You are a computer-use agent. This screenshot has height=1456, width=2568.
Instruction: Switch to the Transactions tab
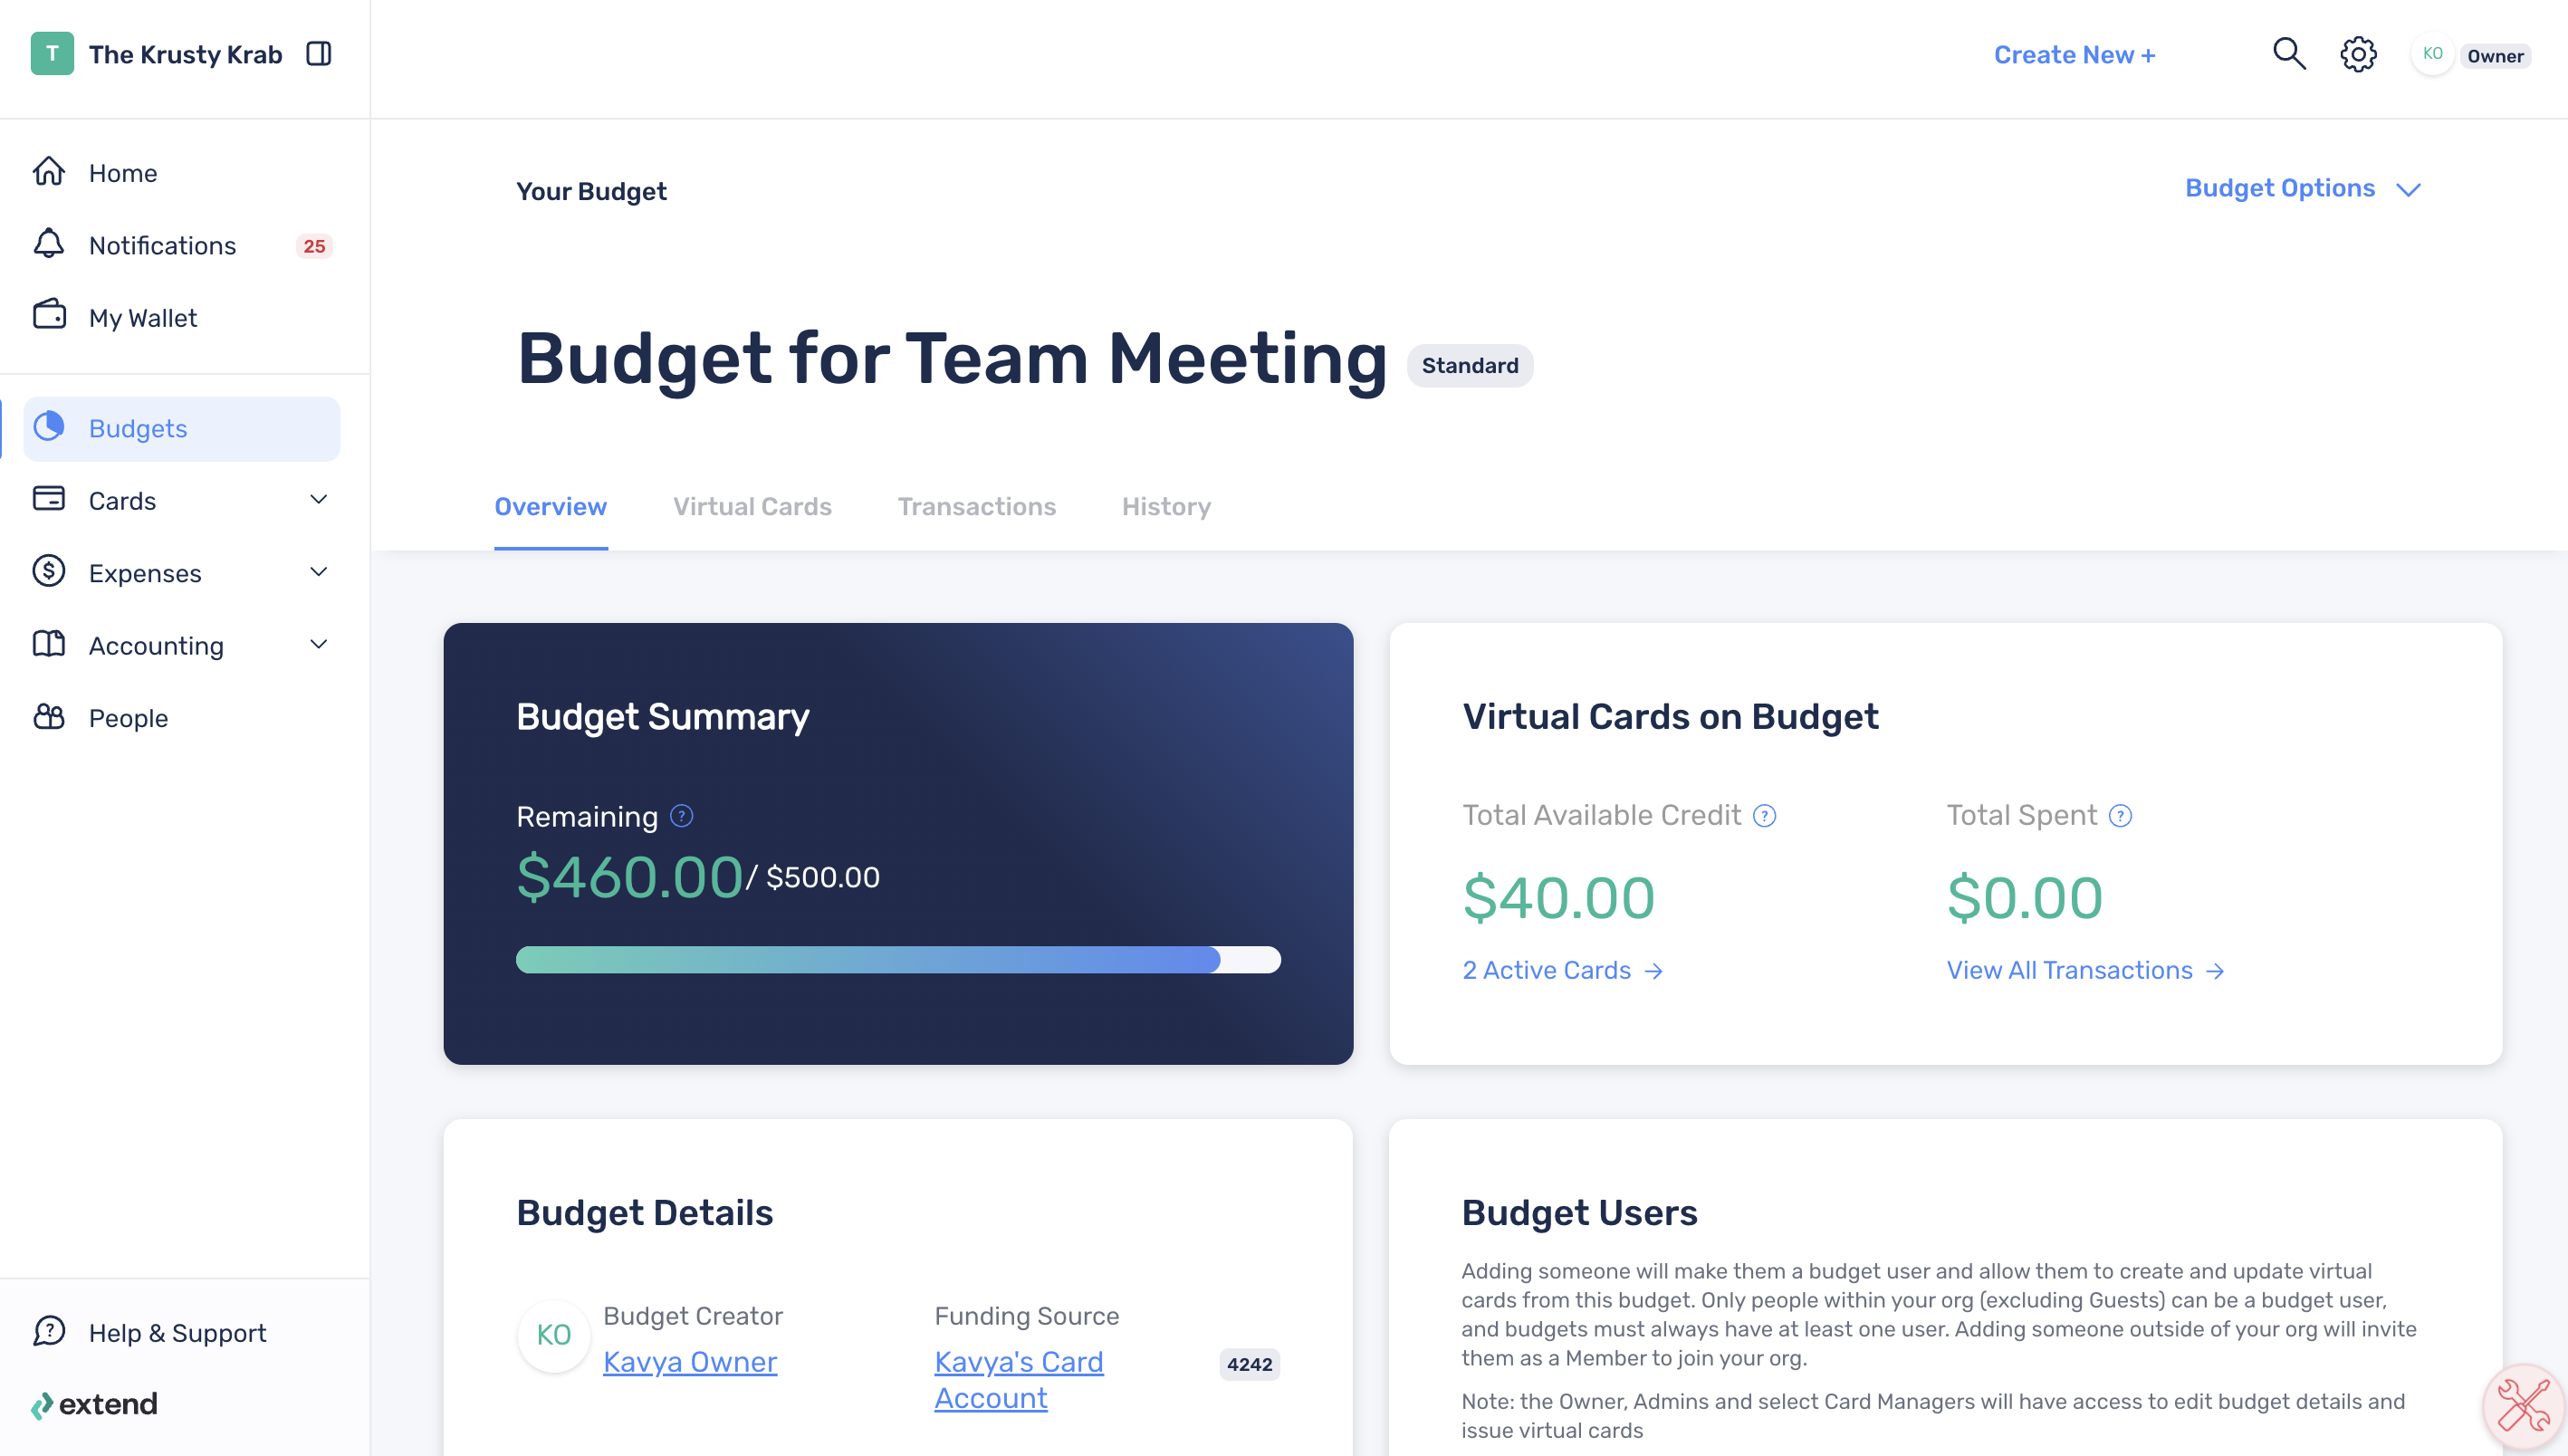(977, 507)
